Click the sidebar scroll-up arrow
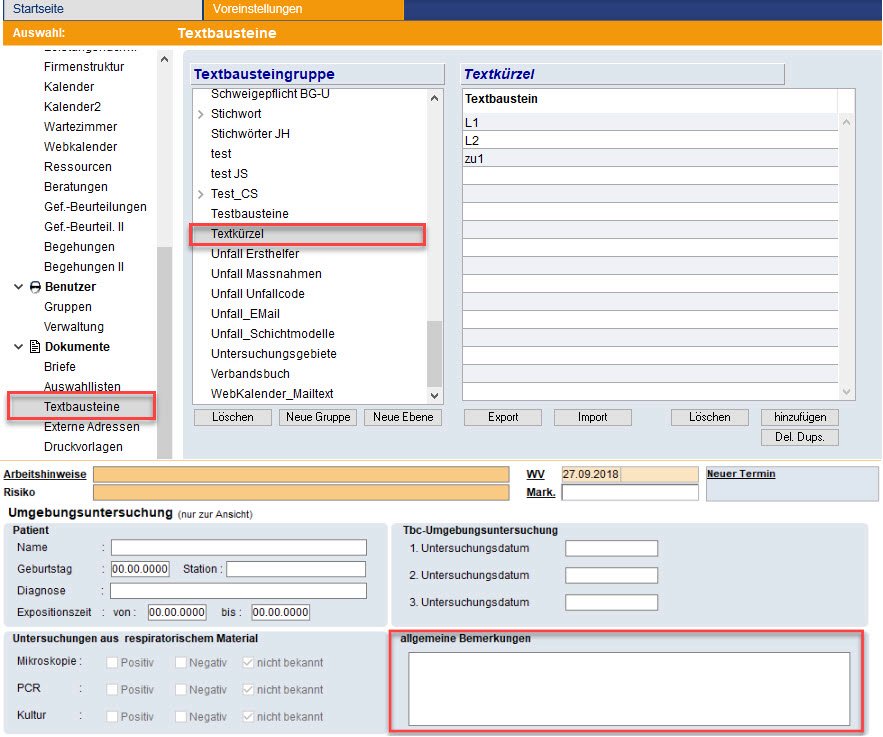The image size is (883, 737). pos(164,60)
